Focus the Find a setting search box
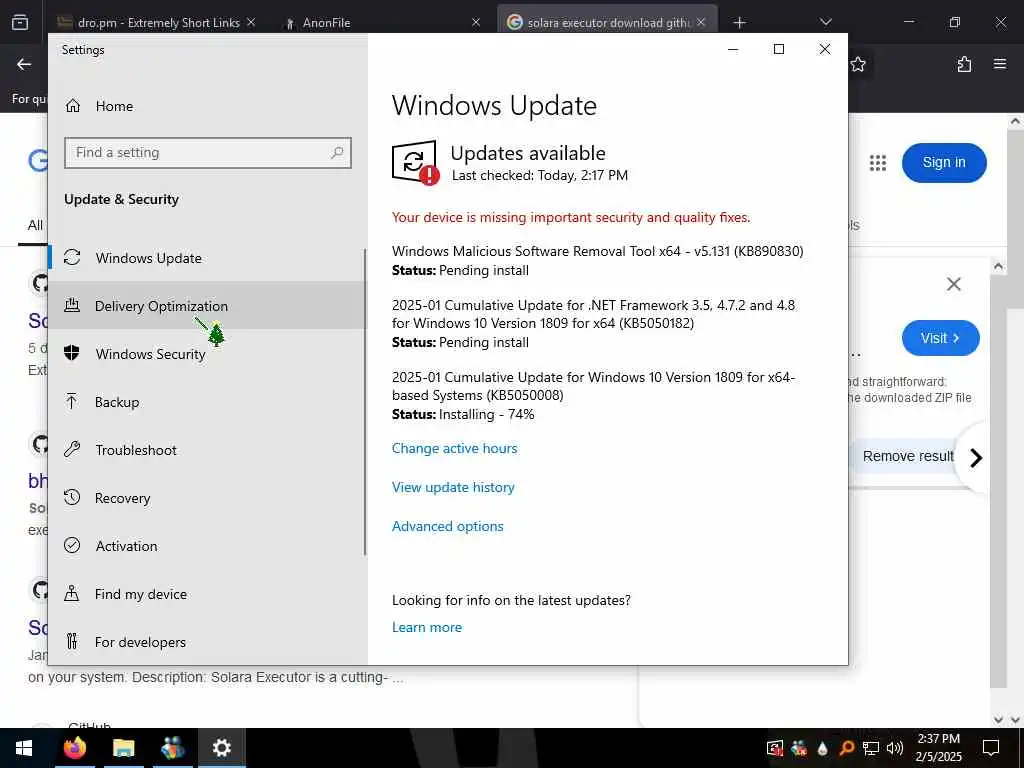 pos(208,152)
